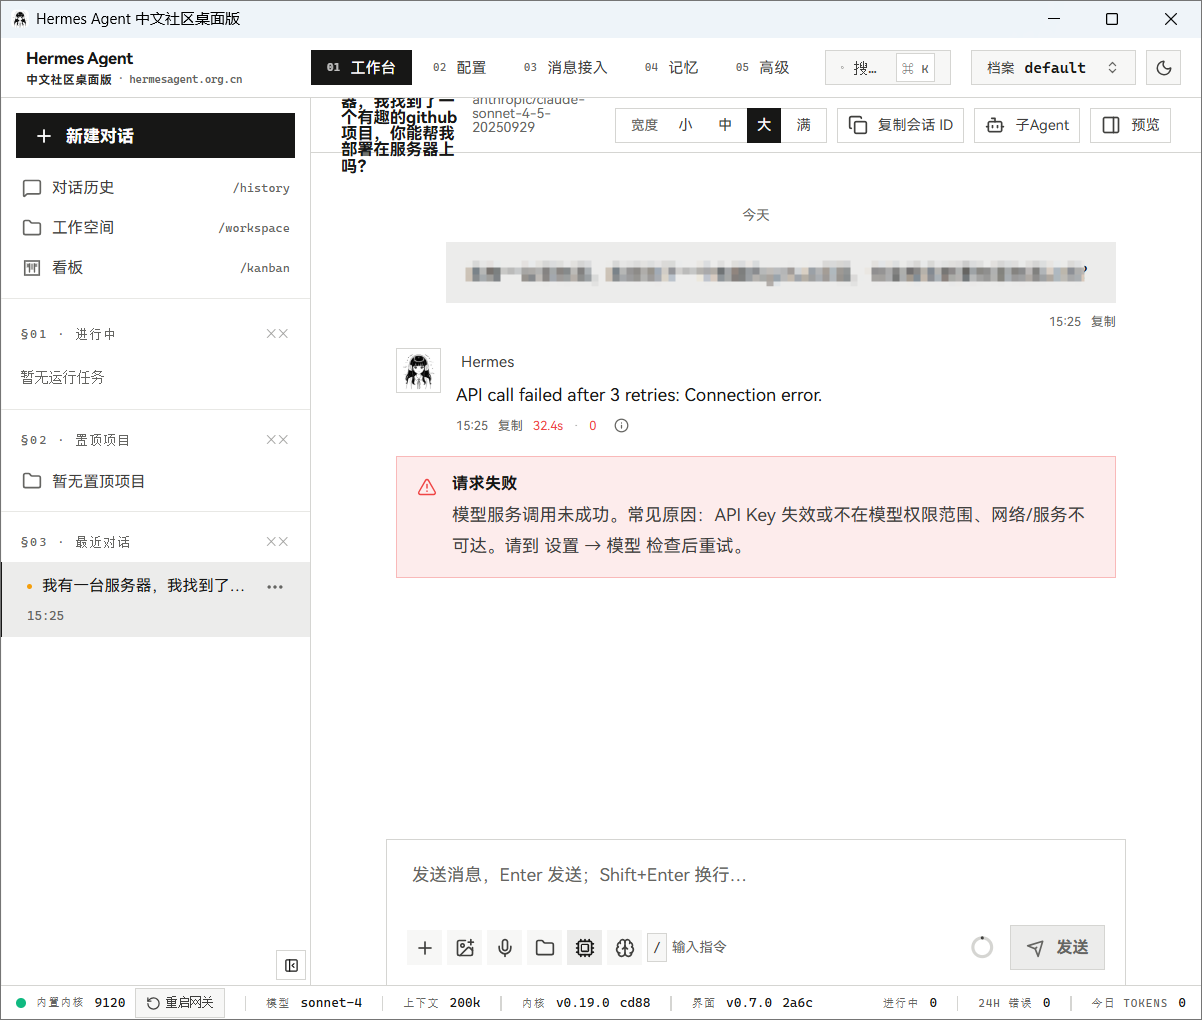The height and width of the screenshot is (1020, 1202).
Task: Click the add image icon in the composer
Action: [464, 947]
